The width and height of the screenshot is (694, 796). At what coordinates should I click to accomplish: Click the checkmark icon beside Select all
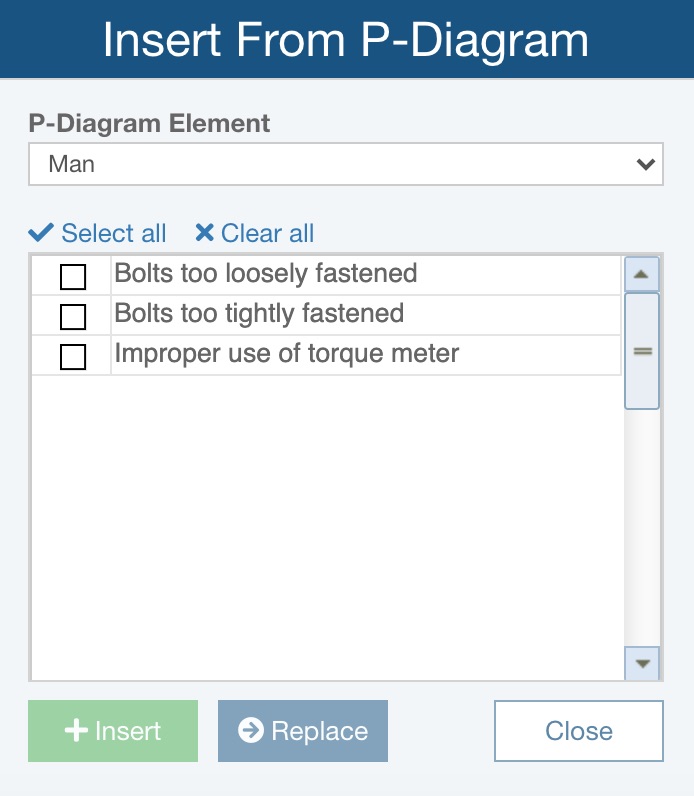pos(41,233)
